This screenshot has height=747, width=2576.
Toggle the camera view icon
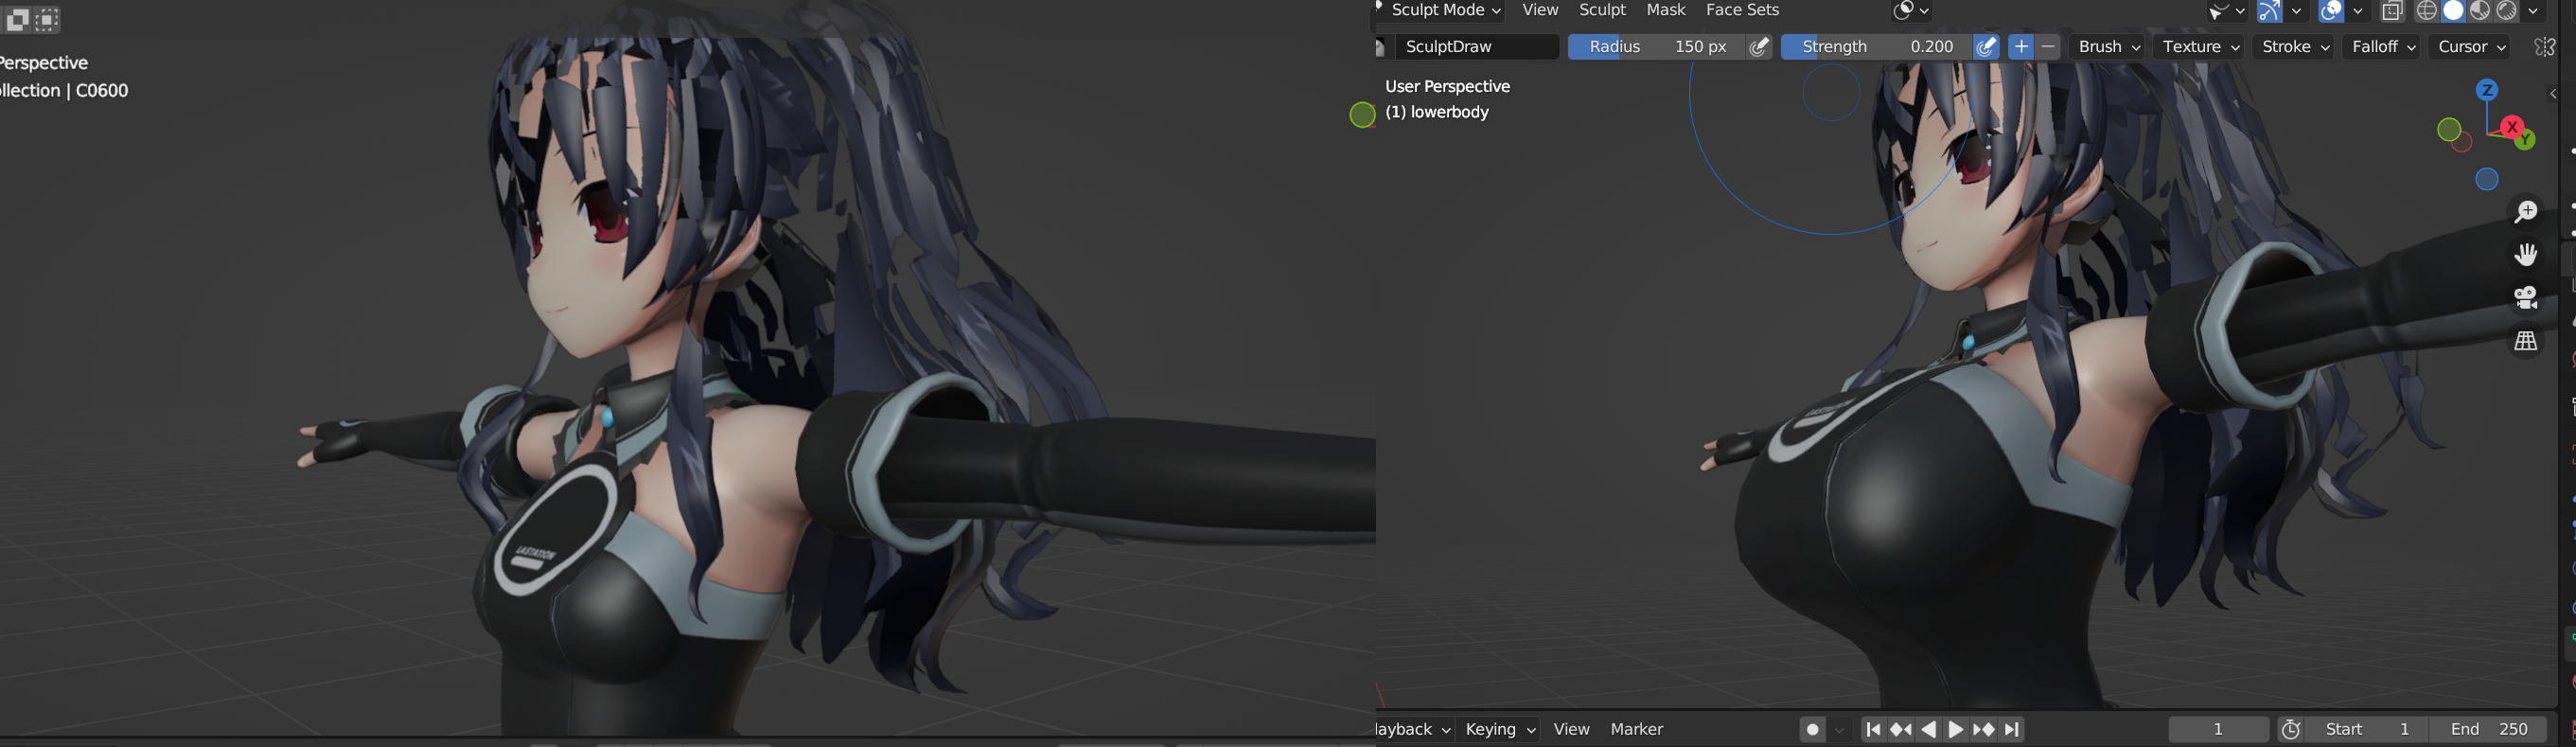point(2526,298)
